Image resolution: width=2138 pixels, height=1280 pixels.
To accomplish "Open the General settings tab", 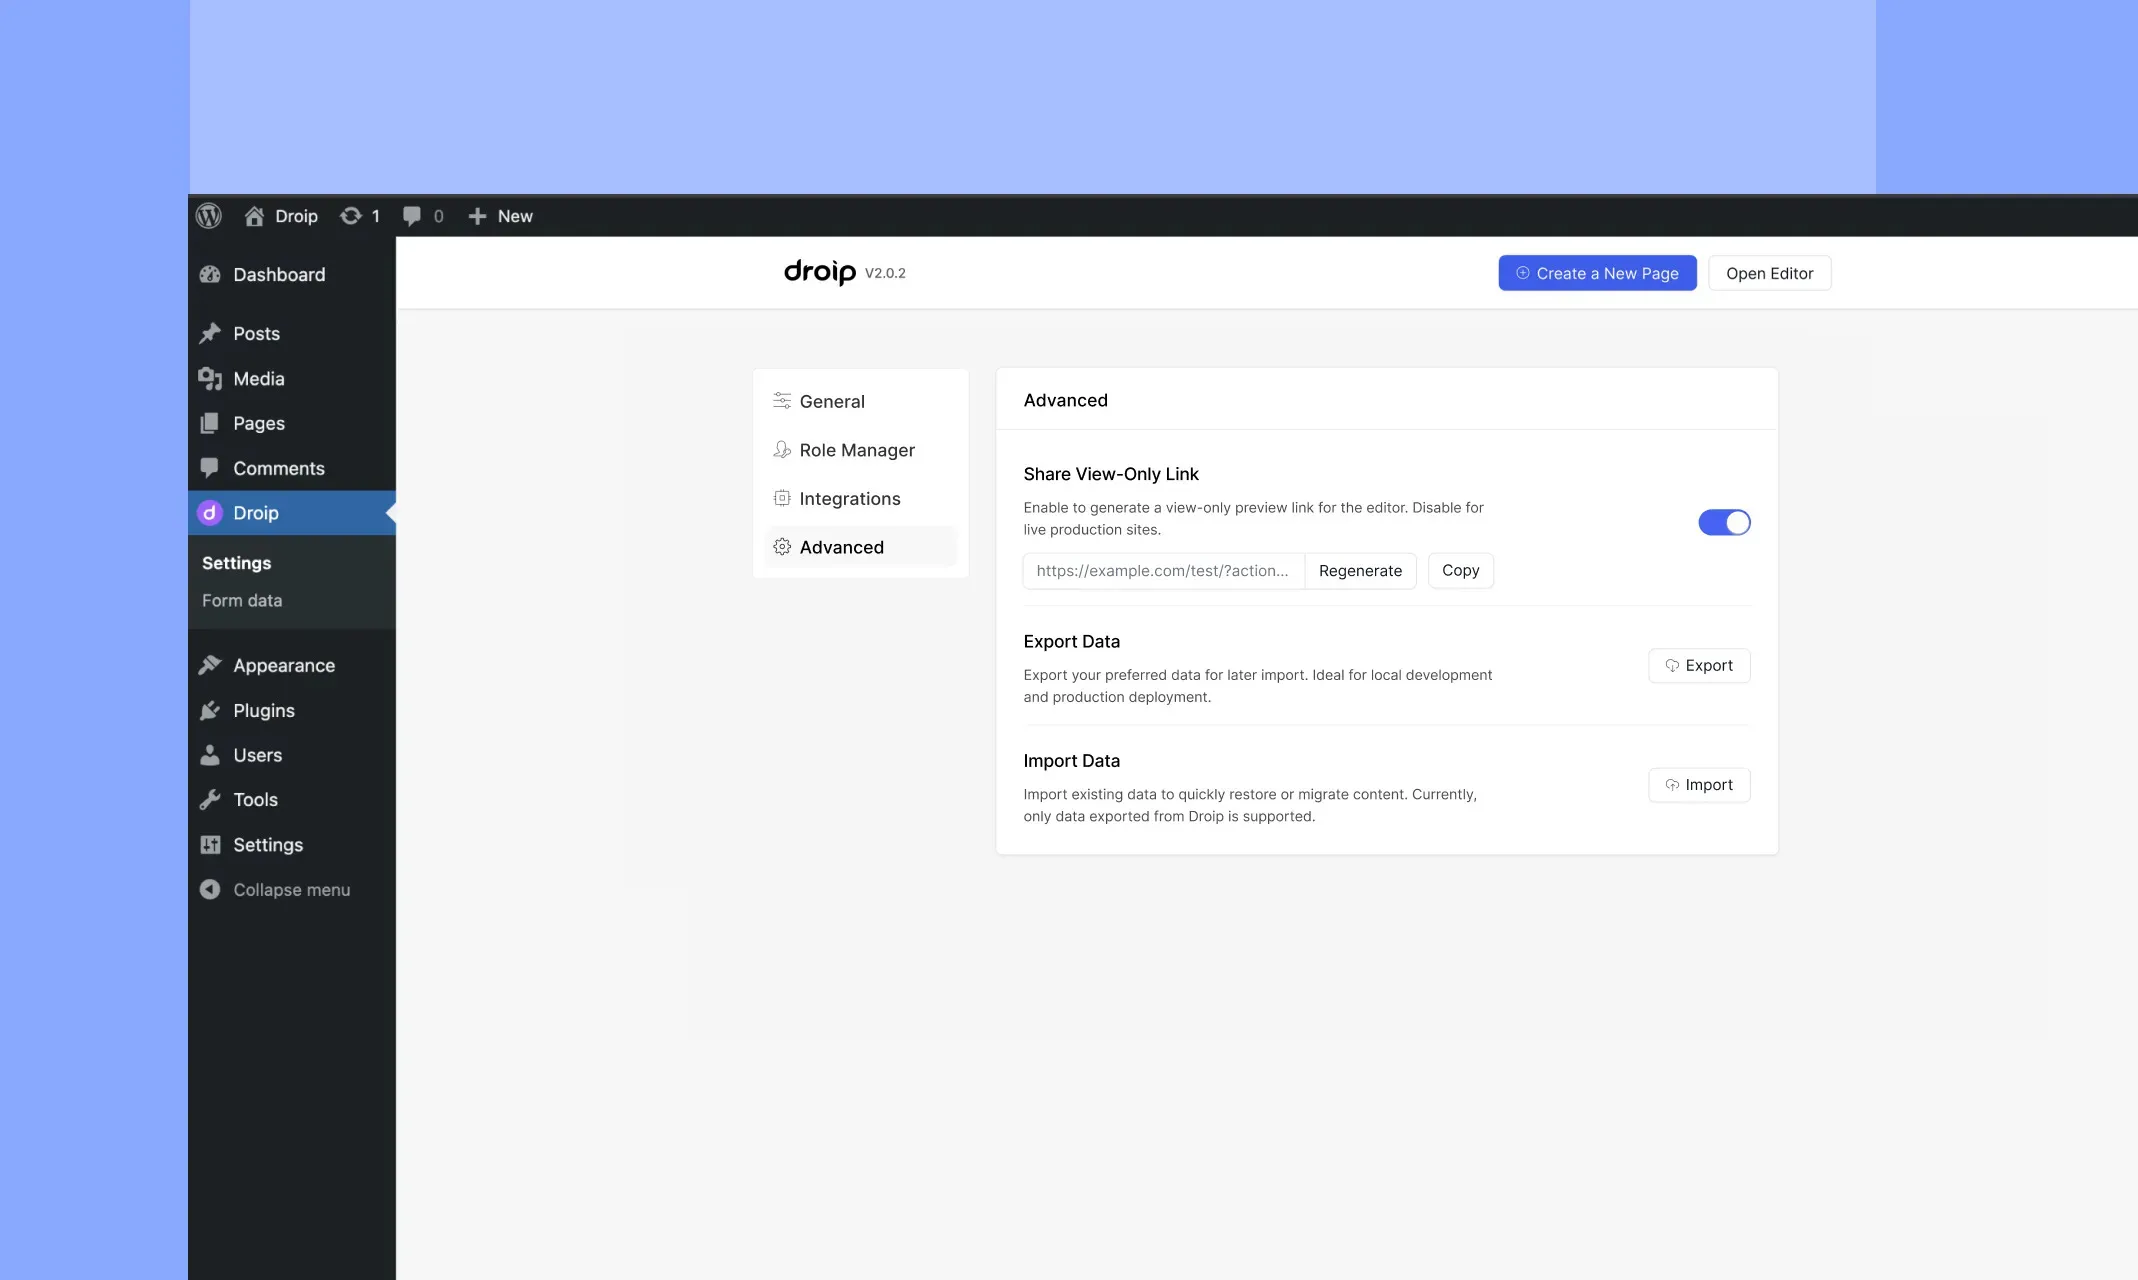I will tap(860, 401).
